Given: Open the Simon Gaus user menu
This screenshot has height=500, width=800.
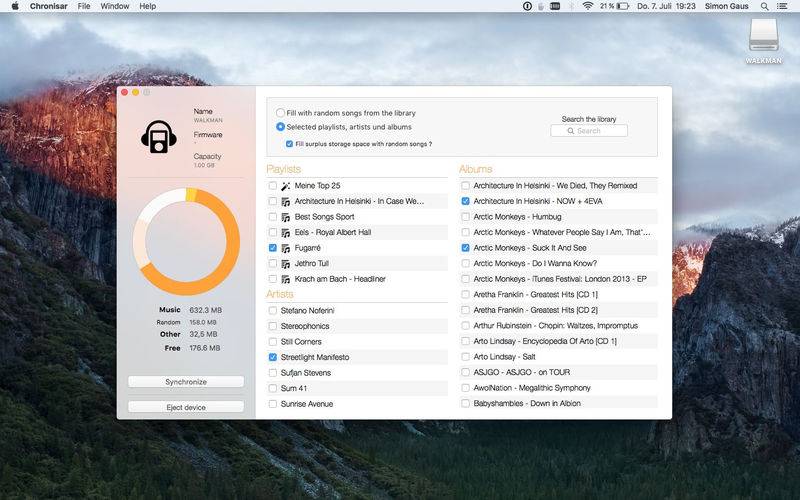Looking at the screenshot, I should coord(727,6).
